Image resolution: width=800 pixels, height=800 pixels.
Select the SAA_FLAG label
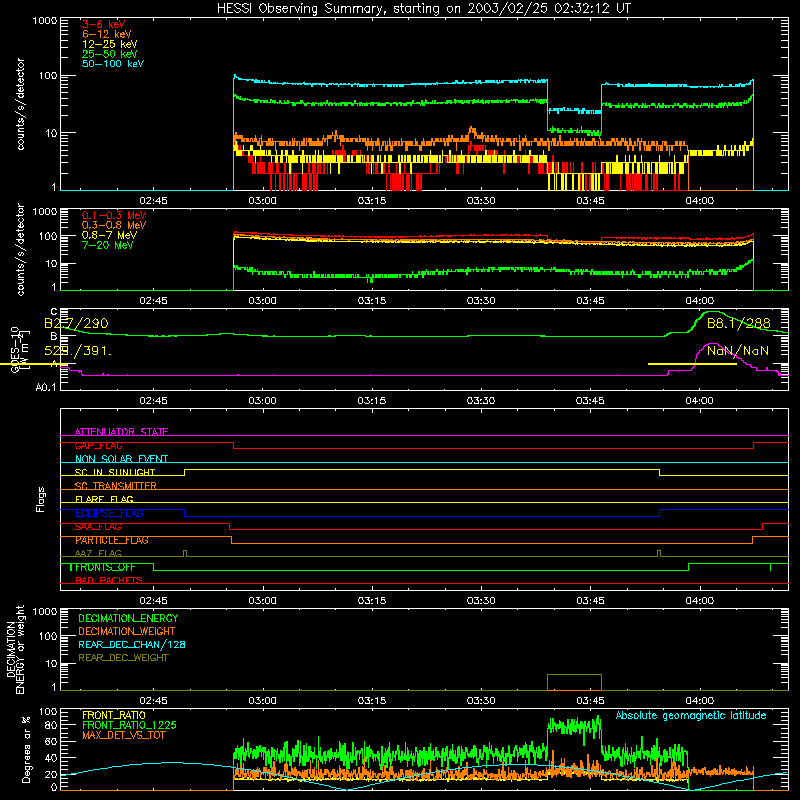click(x=98, y=527)
